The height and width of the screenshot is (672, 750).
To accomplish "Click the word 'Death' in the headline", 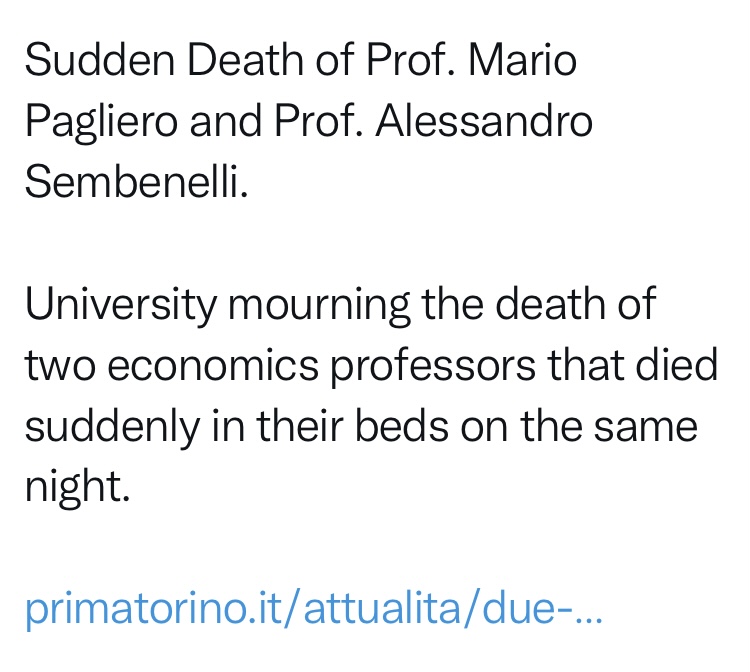I will (x=245, y=60).
